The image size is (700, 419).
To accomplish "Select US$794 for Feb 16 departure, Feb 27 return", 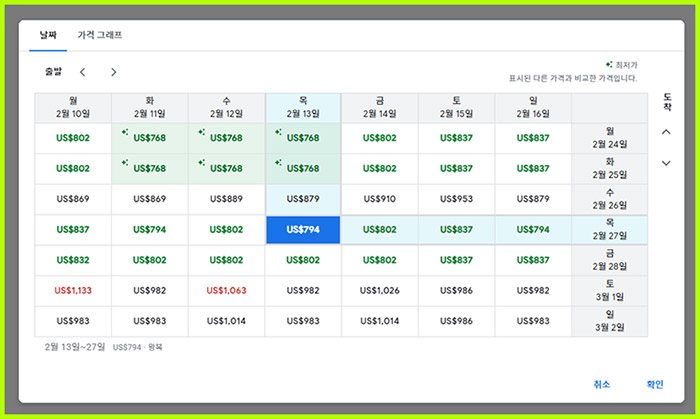I will [532, 229].
